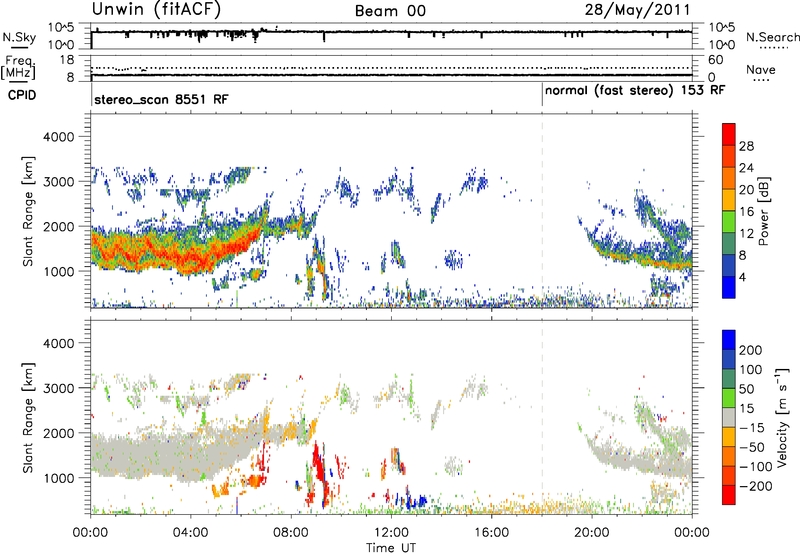Select the 'N.Search' legend label
The image size is (800, 554).
click(x=773, y=37)
